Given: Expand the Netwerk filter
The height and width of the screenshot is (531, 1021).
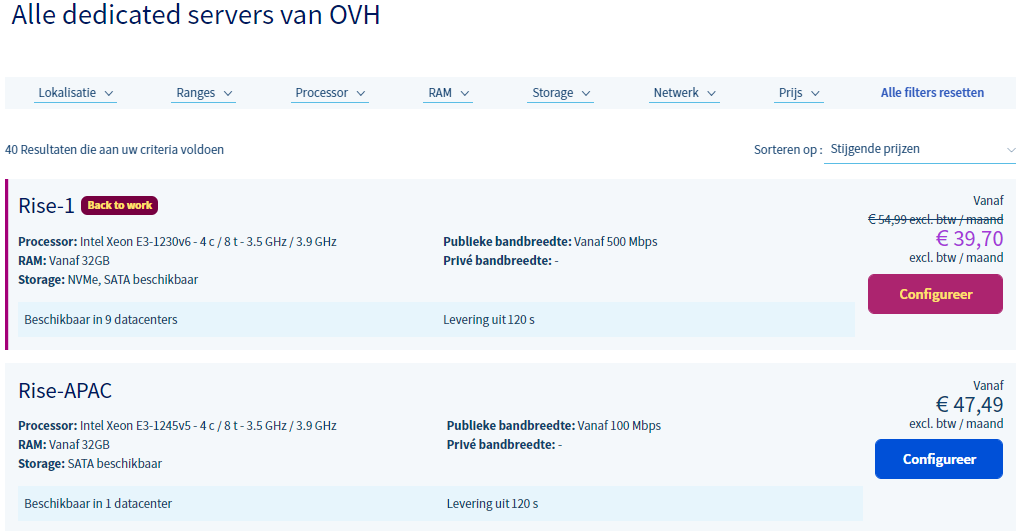Looking at the screenshot, I should click(x=685, y=93).
